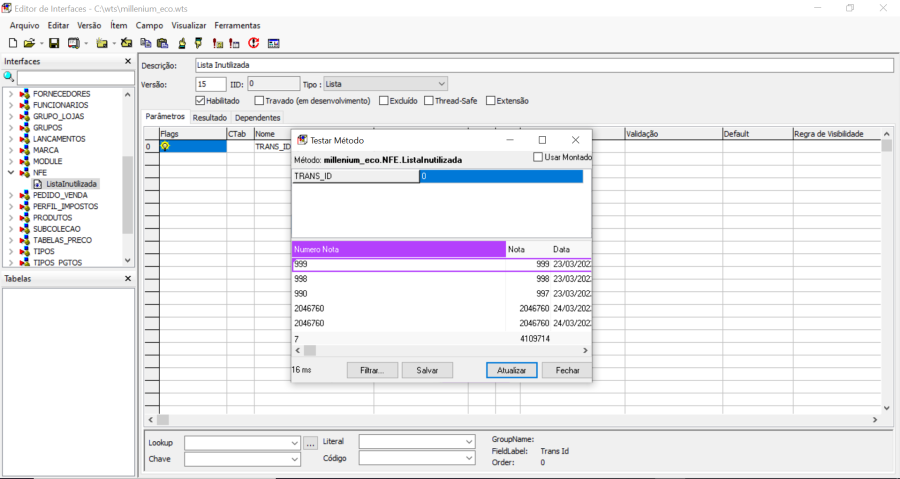Click the new folder with sparkle icon

point(102,43)
